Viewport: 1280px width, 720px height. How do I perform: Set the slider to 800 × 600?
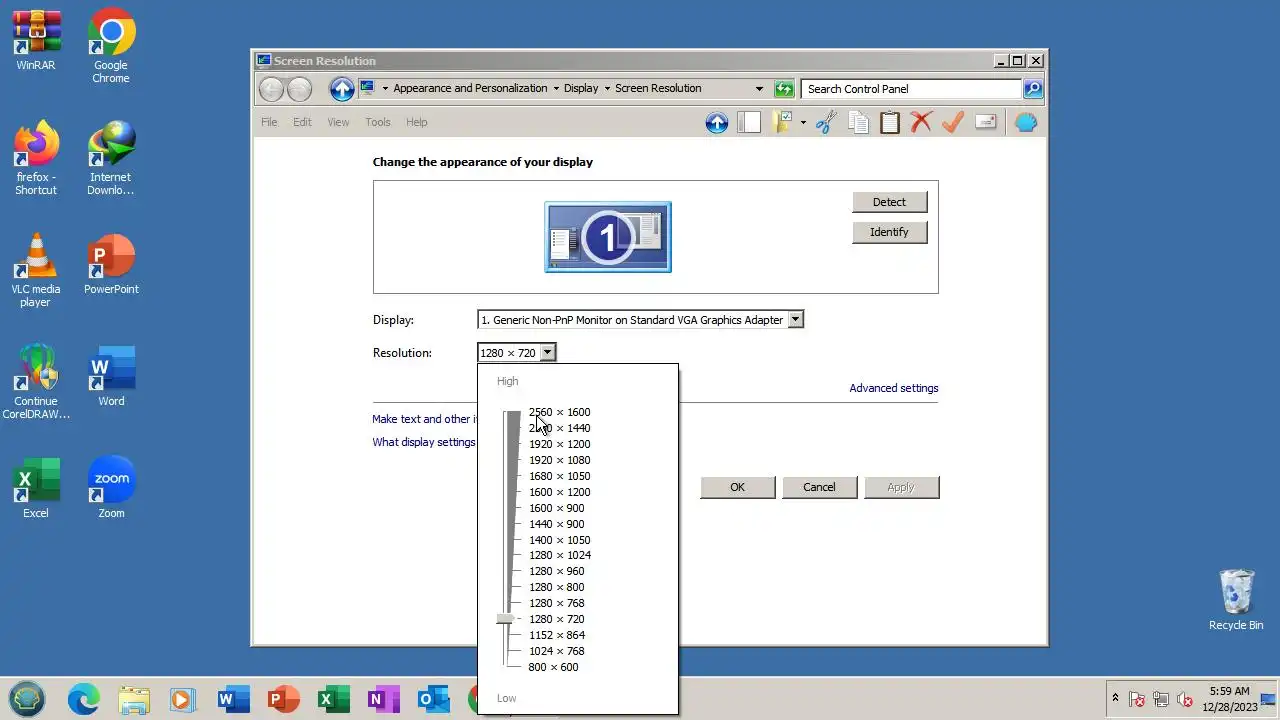(553, 667)
